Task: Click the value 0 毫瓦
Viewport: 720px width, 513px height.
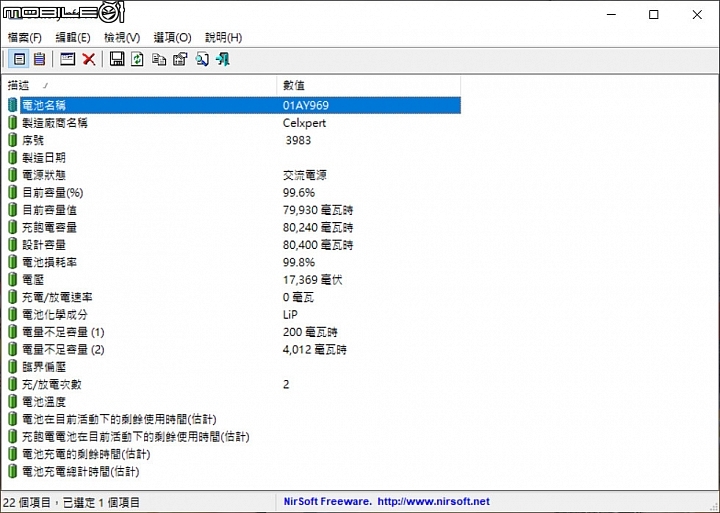Action: [x=298, y=297]
